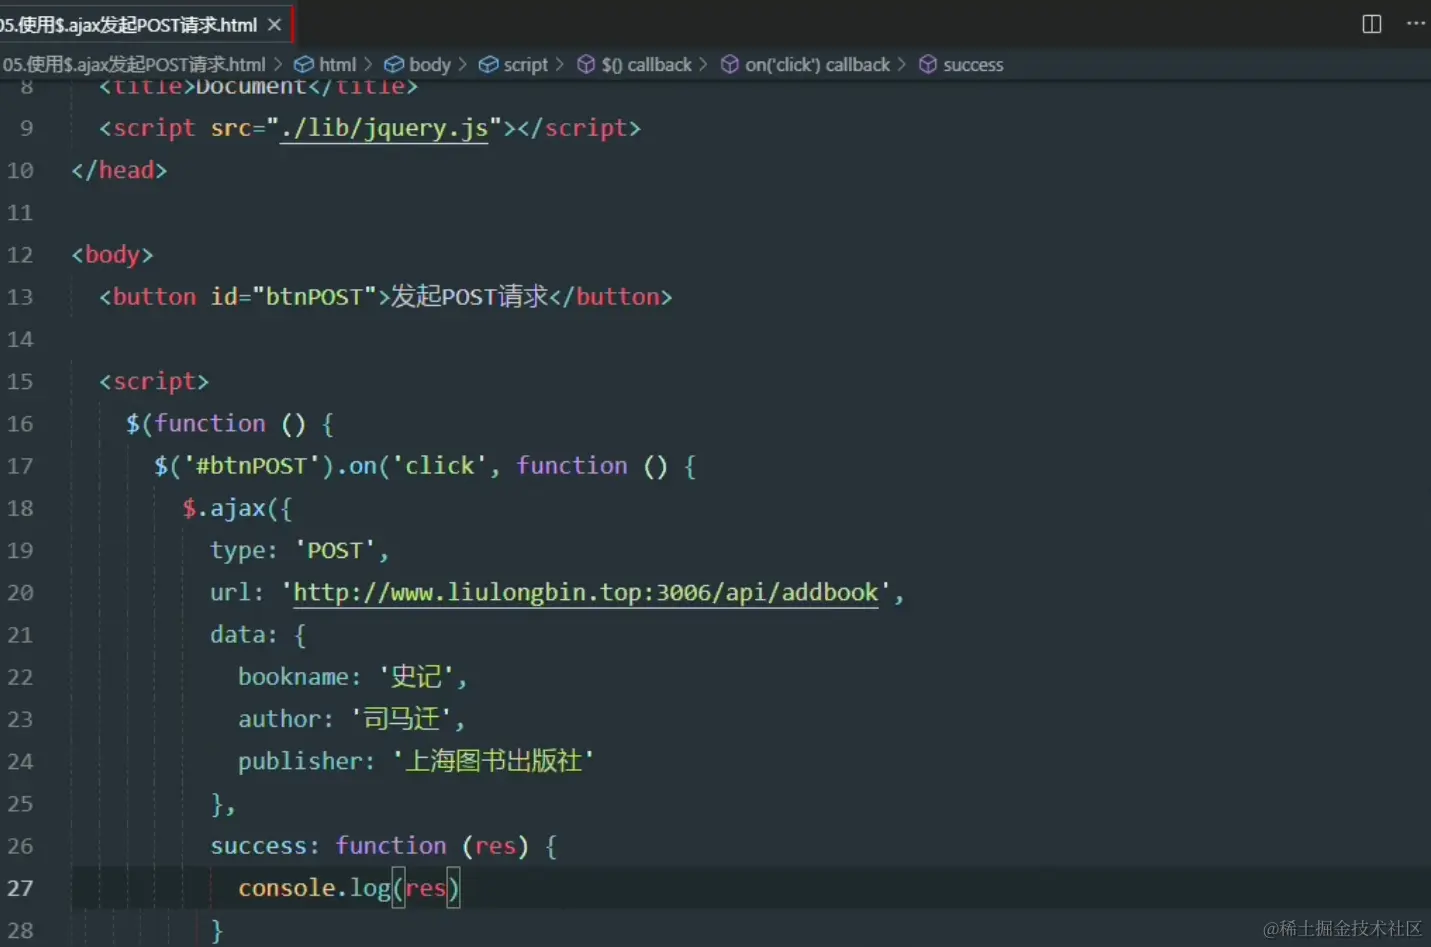Select the 05.使用$.ajax发起POST请求.html editor tab
The width and height of the screenshot is (1431, 947).
point(145,24)
